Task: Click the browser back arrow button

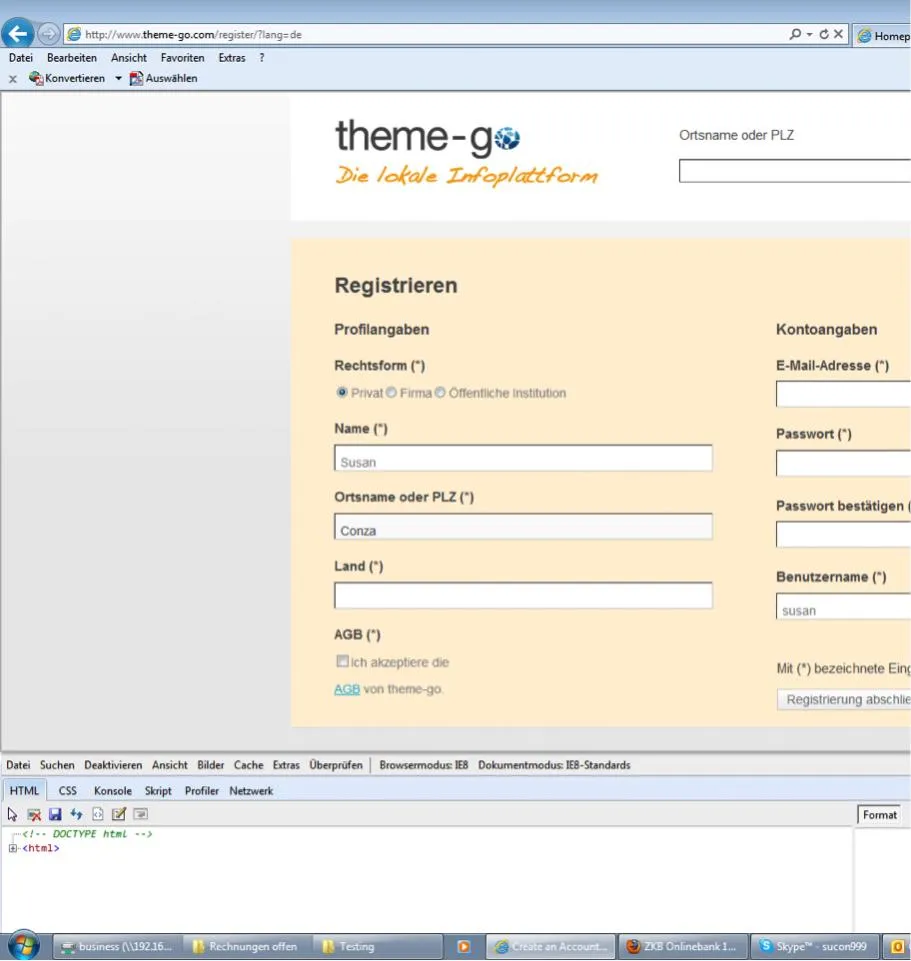Action: [x=17, y=34]
